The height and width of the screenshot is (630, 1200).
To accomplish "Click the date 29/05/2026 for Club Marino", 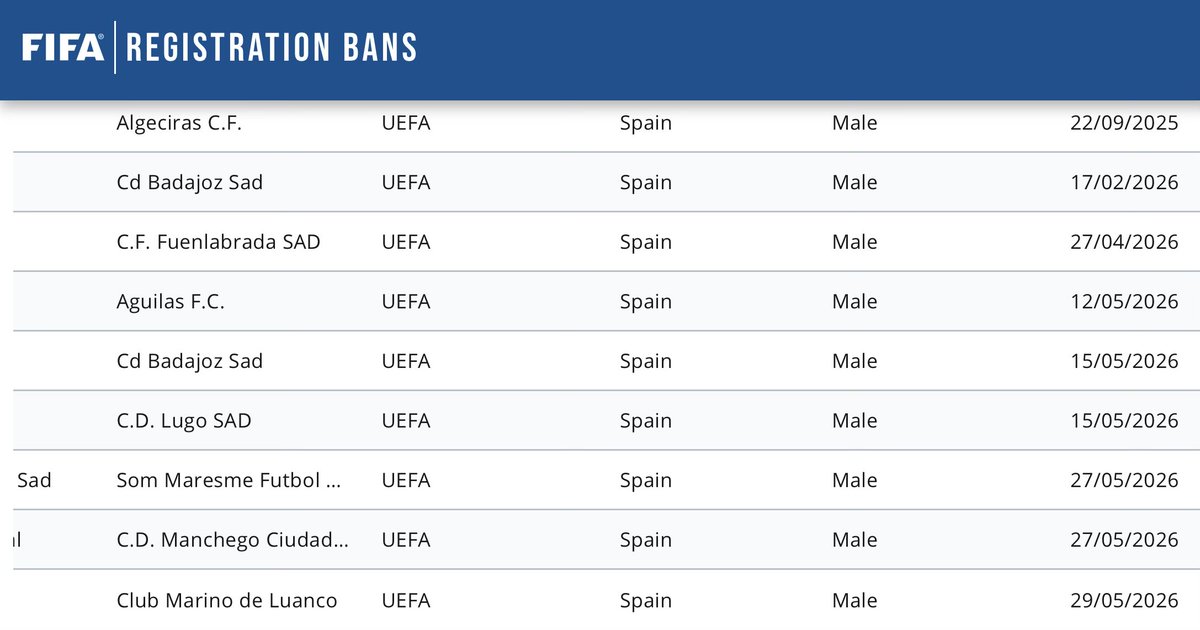I will coord(1124,600).
